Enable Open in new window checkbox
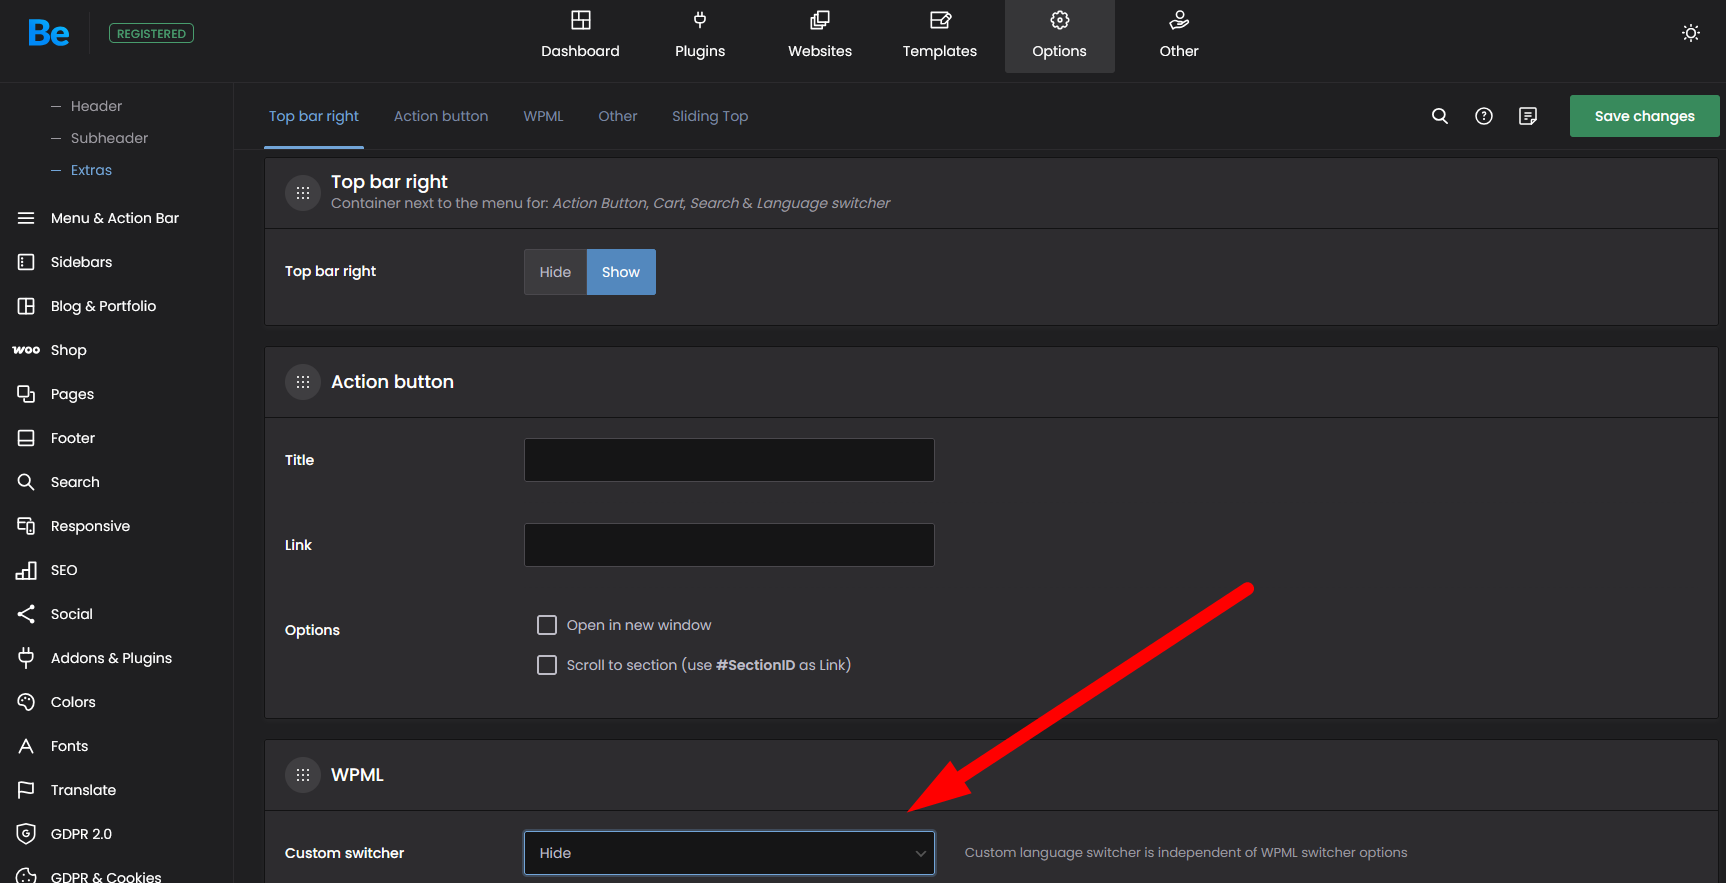This screenshot has height=883, width=1726. click(x=547, y=625)
